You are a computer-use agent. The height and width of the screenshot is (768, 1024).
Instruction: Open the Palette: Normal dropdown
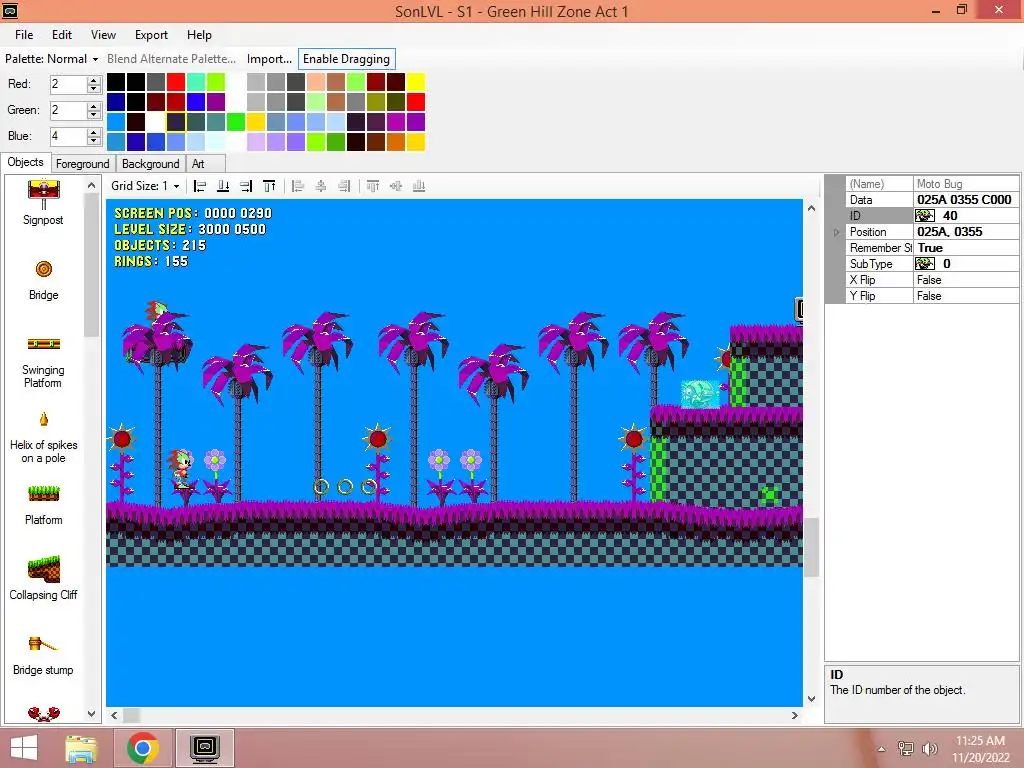click(52, 59)
